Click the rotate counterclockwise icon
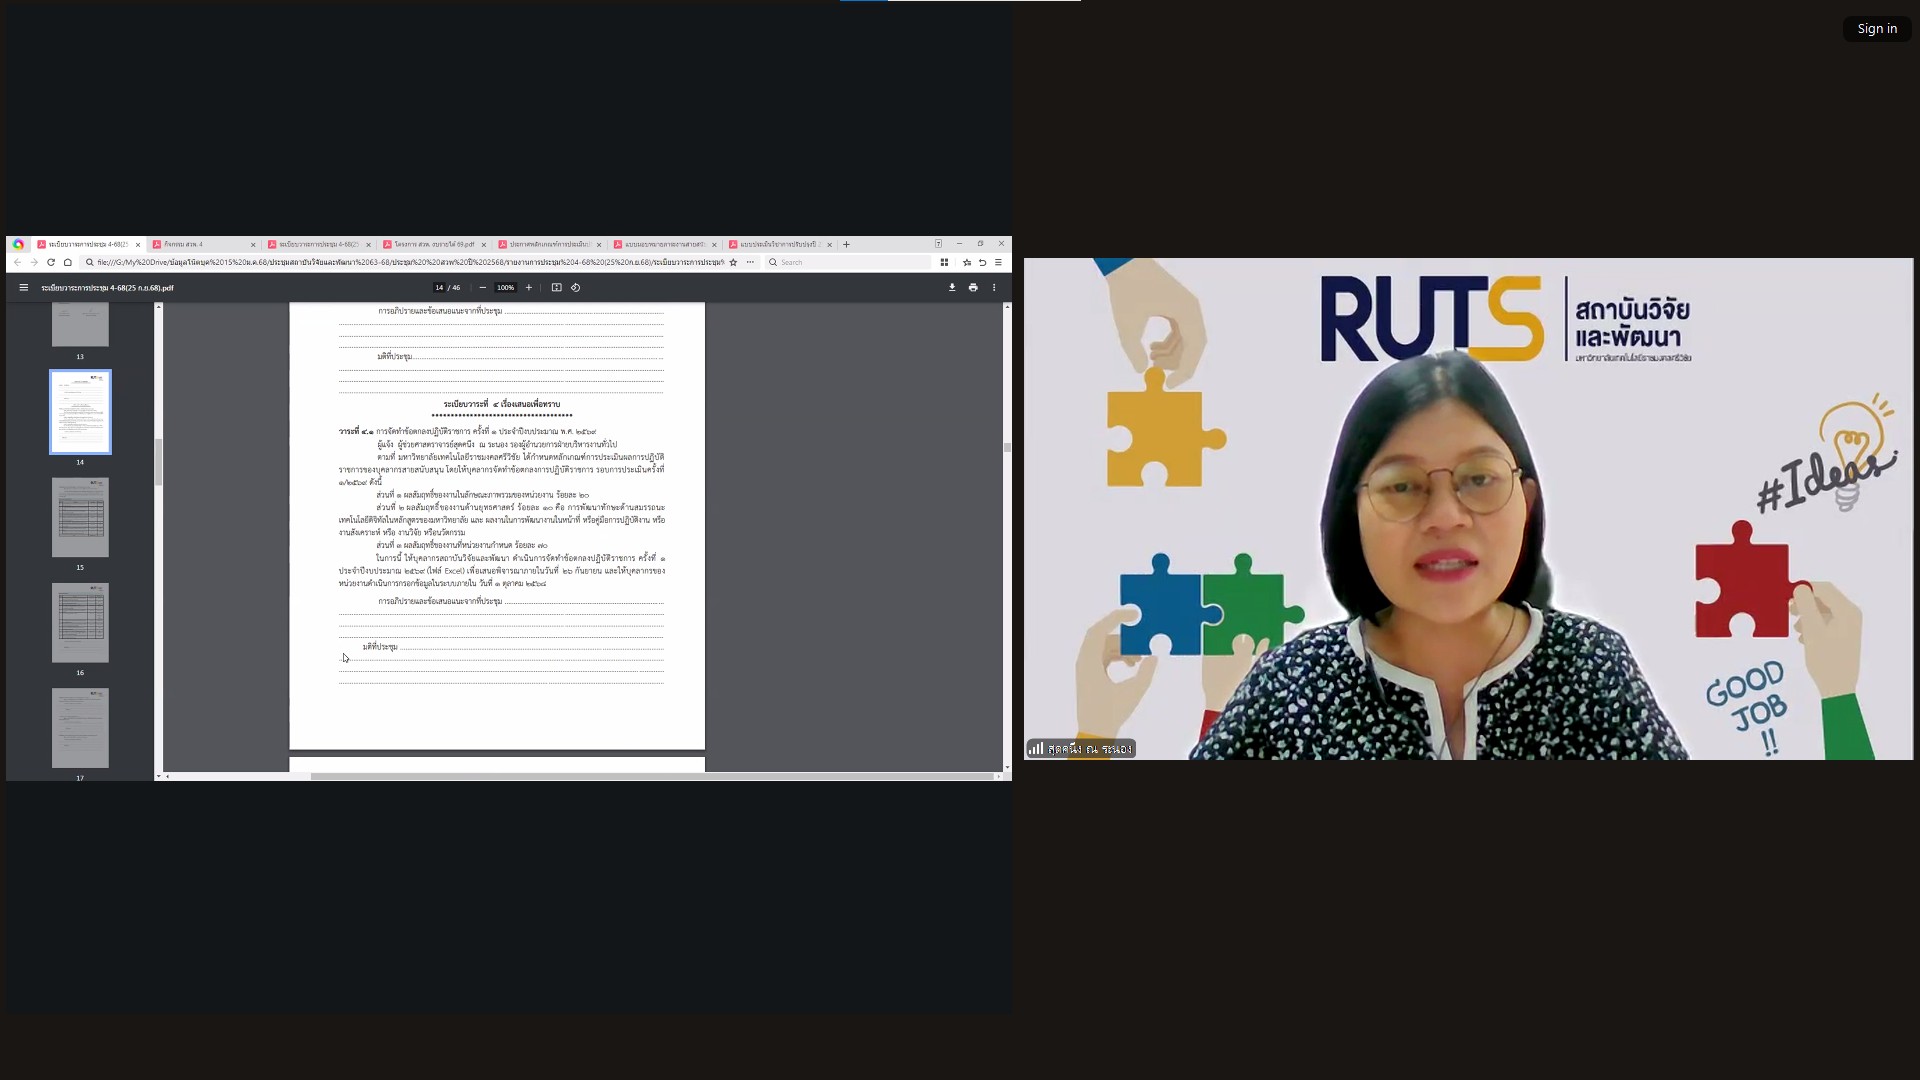This screenshot has height=1080, width=1920. coord(576,288)
